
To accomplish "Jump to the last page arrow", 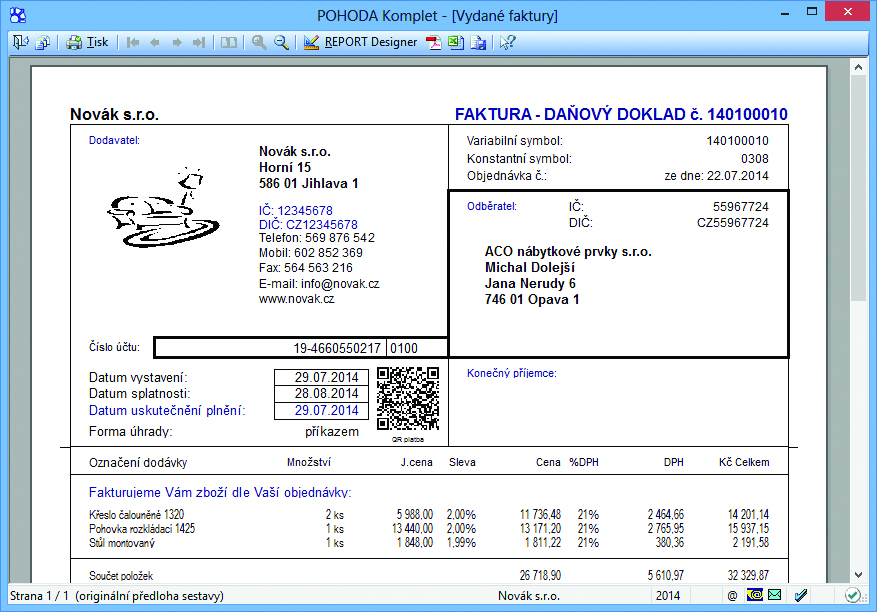I will (x=199, y=42).
